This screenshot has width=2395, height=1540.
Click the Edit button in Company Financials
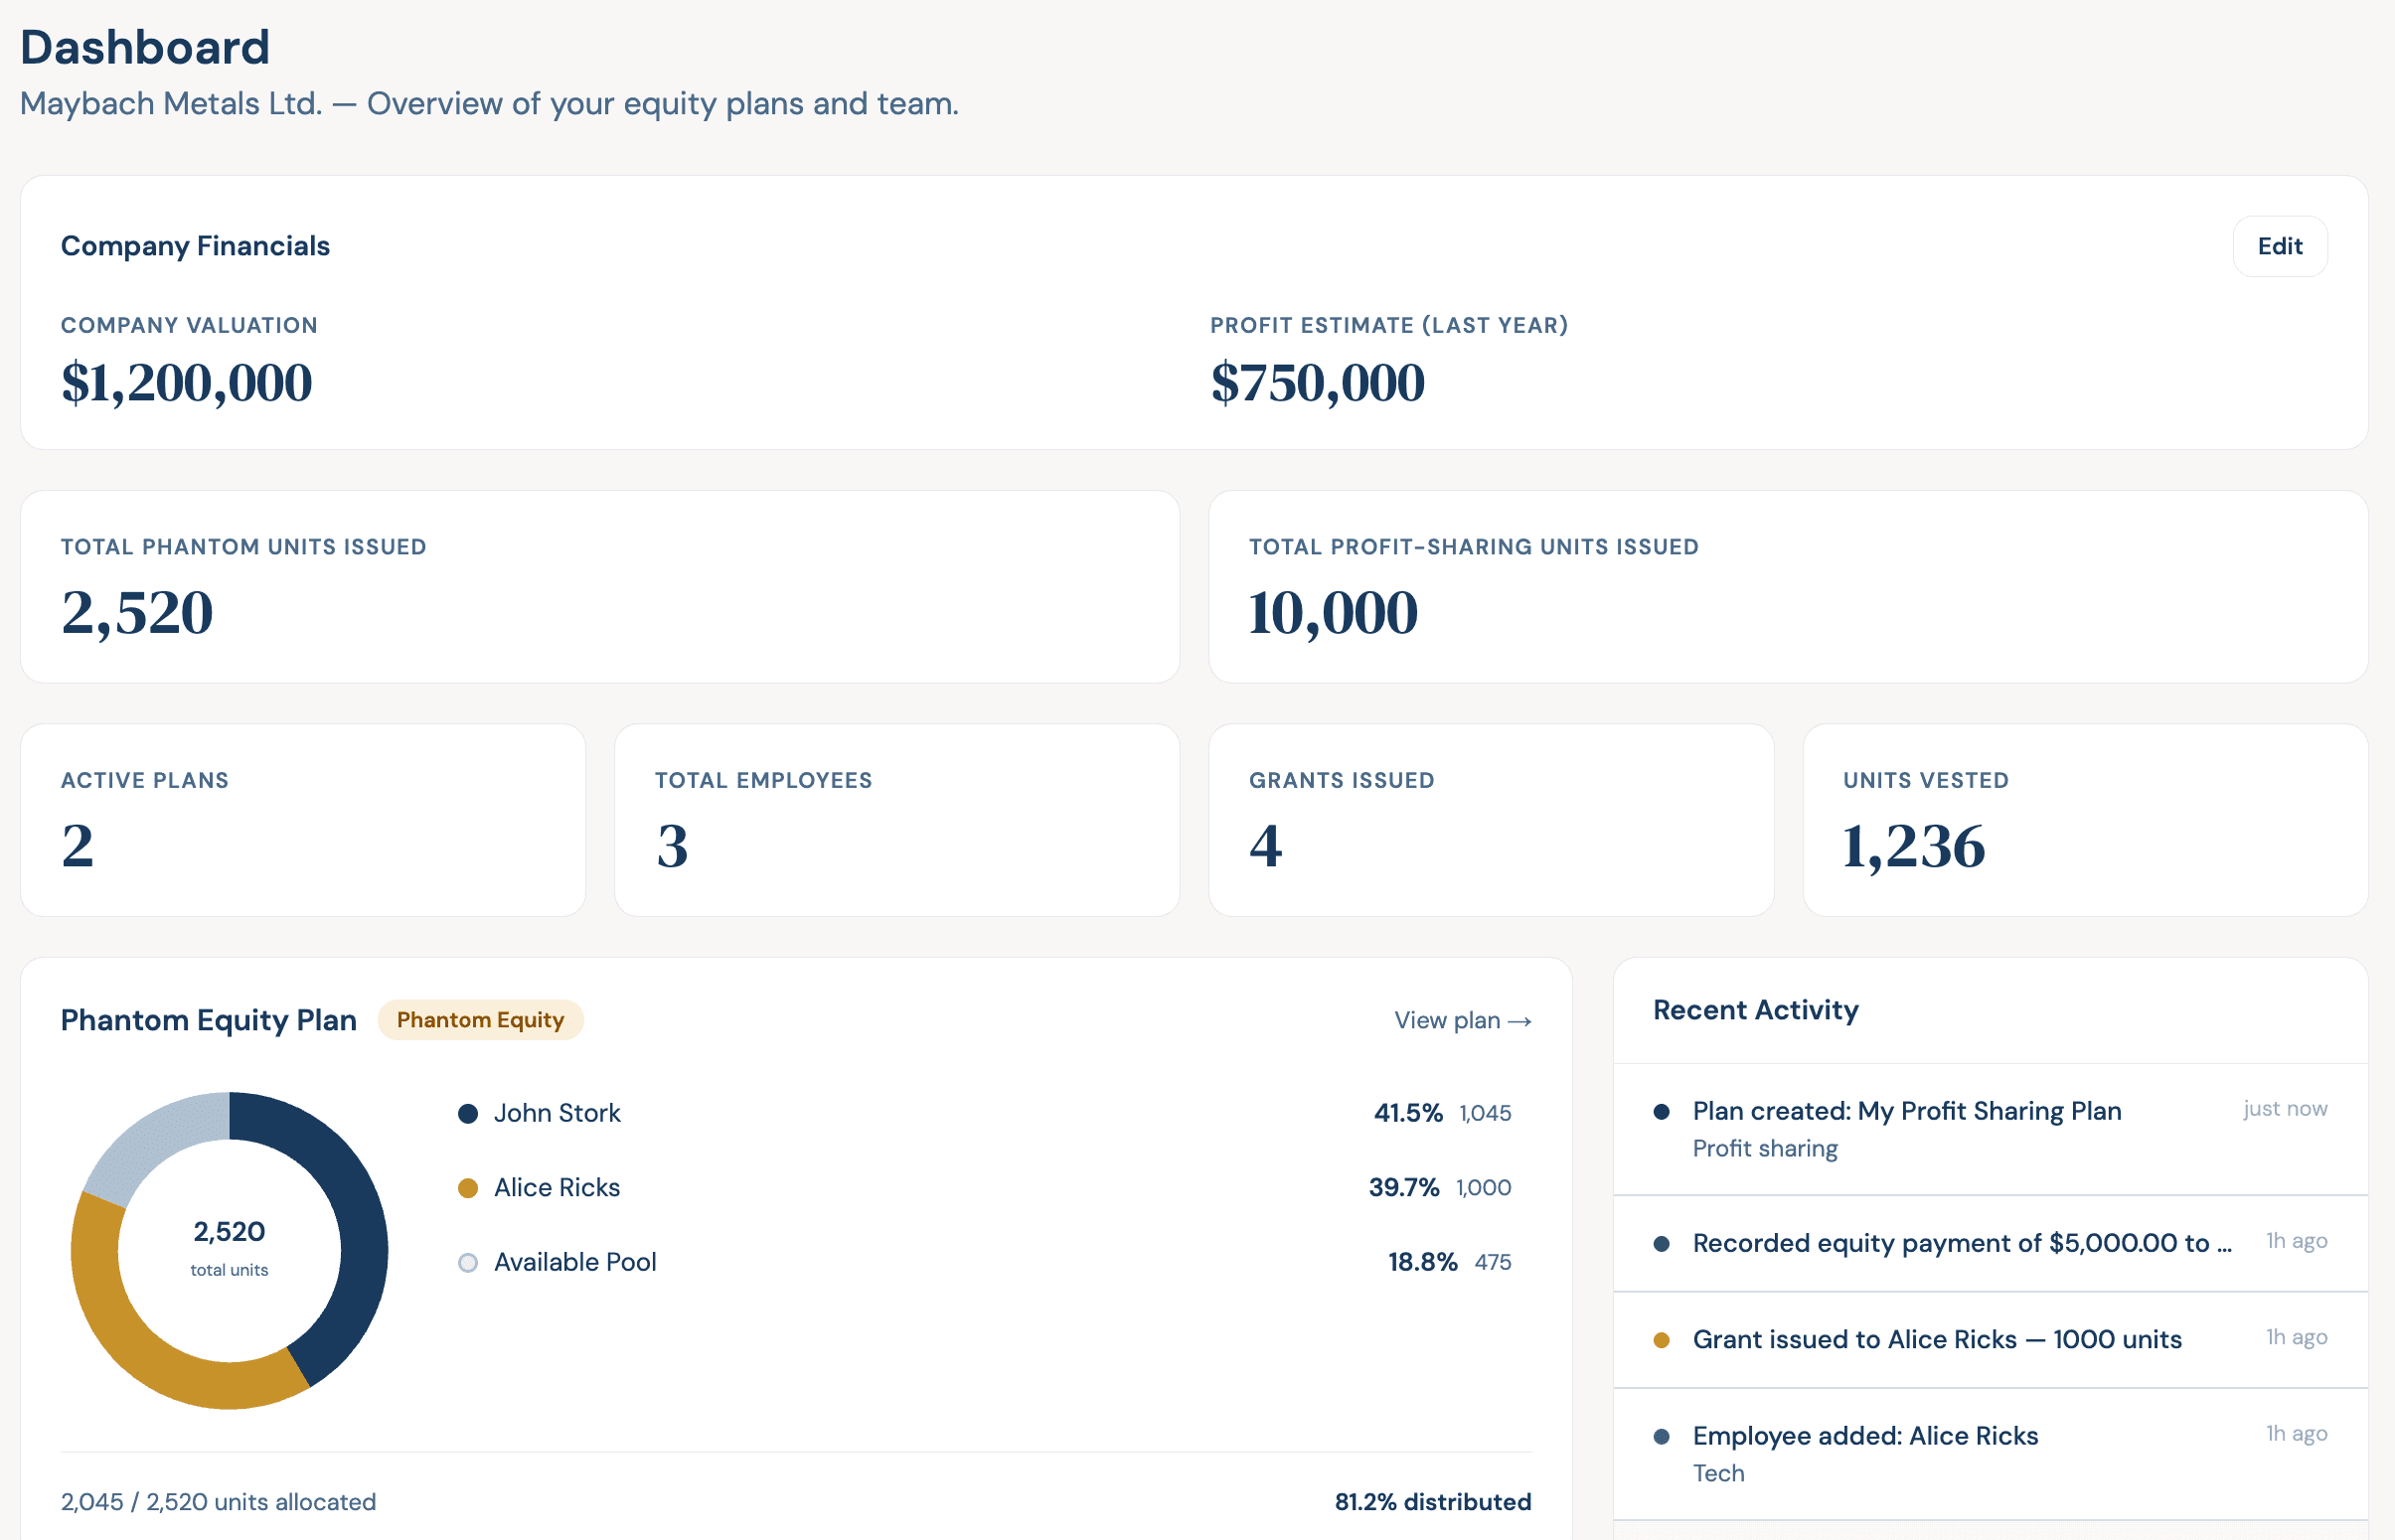point(2280,245)
